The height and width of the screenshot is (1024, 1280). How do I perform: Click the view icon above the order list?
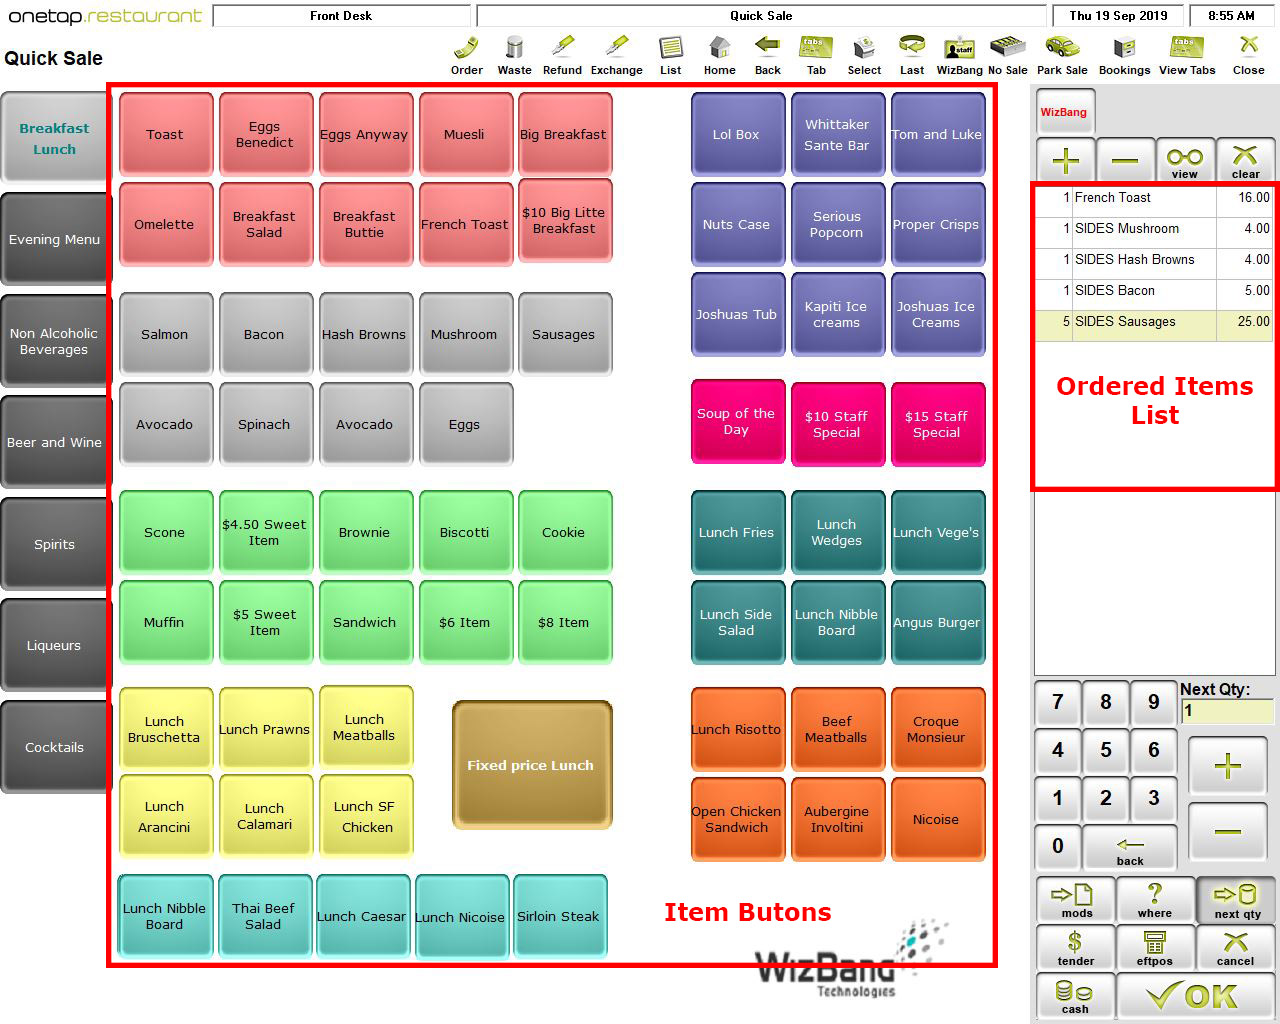coord(1185,160)
